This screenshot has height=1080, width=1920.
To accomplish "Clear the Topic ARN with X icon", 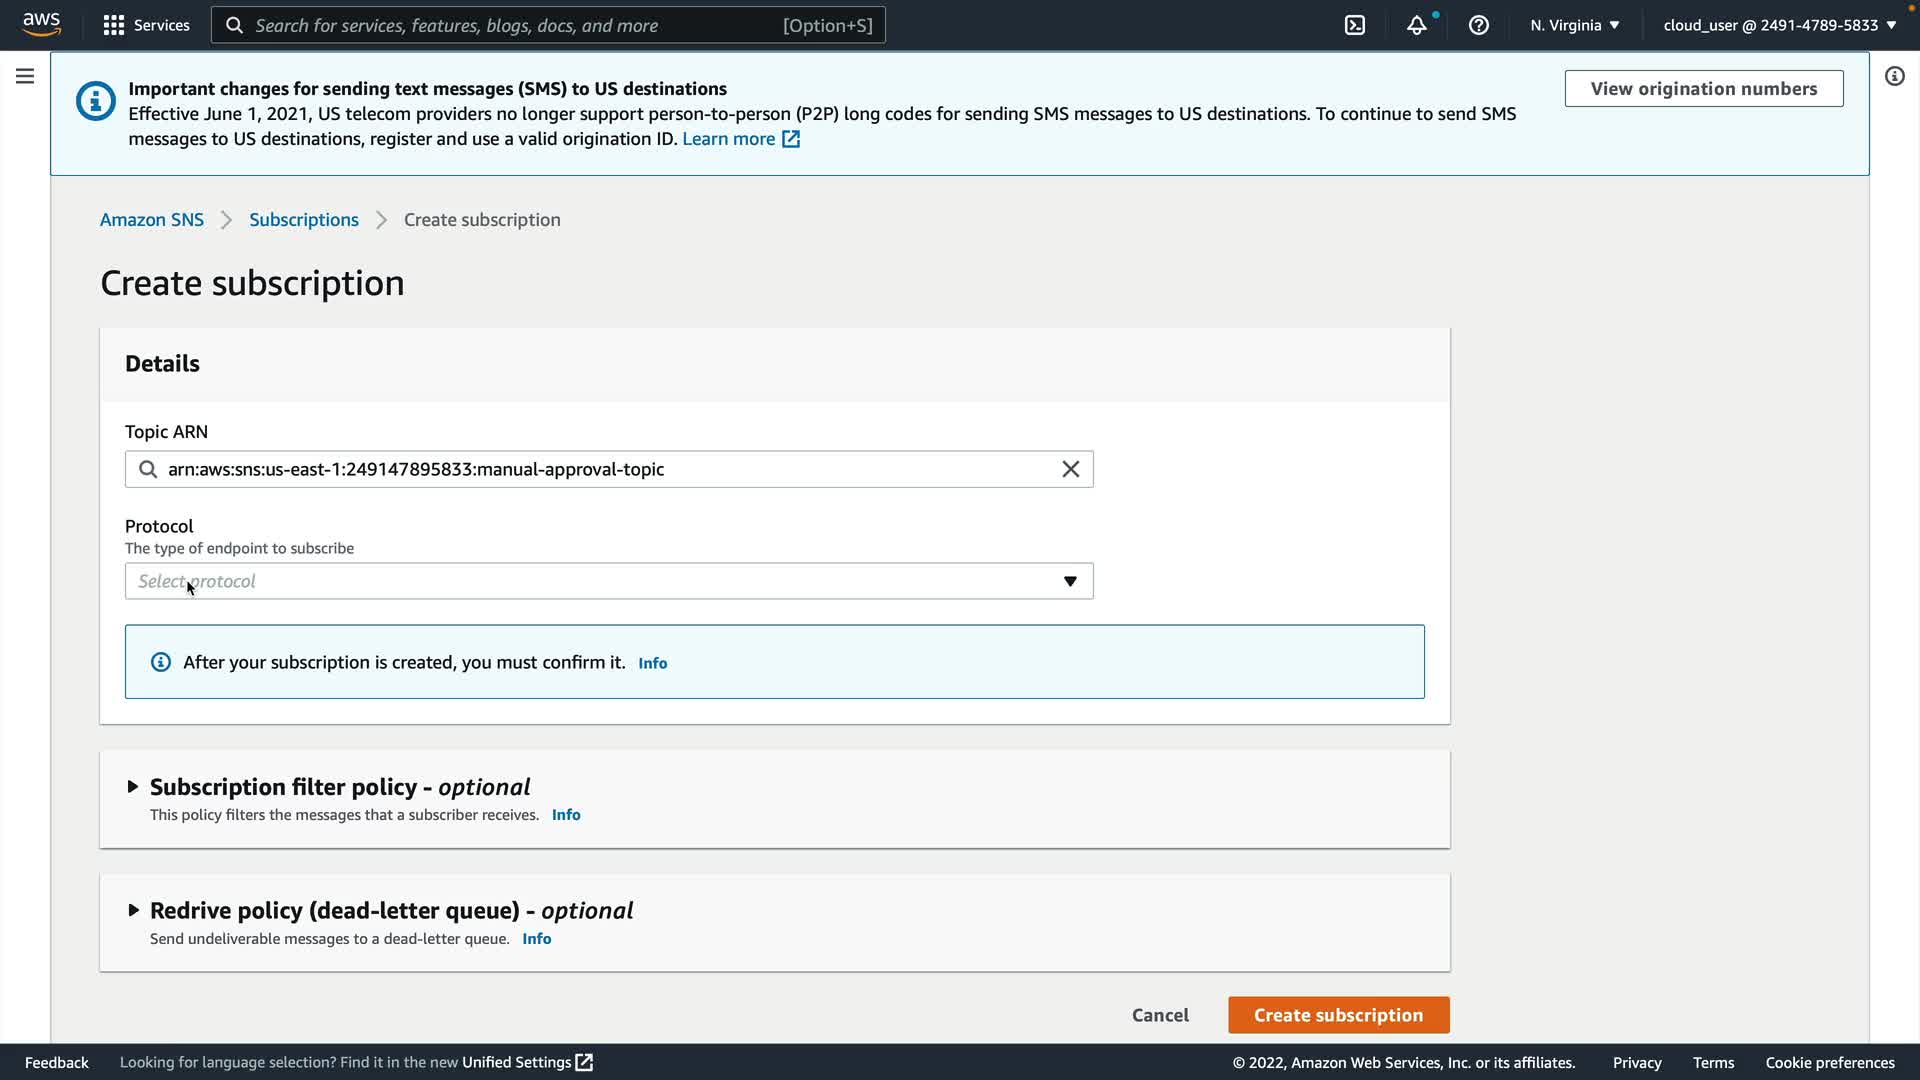I will click(1070, 469).
